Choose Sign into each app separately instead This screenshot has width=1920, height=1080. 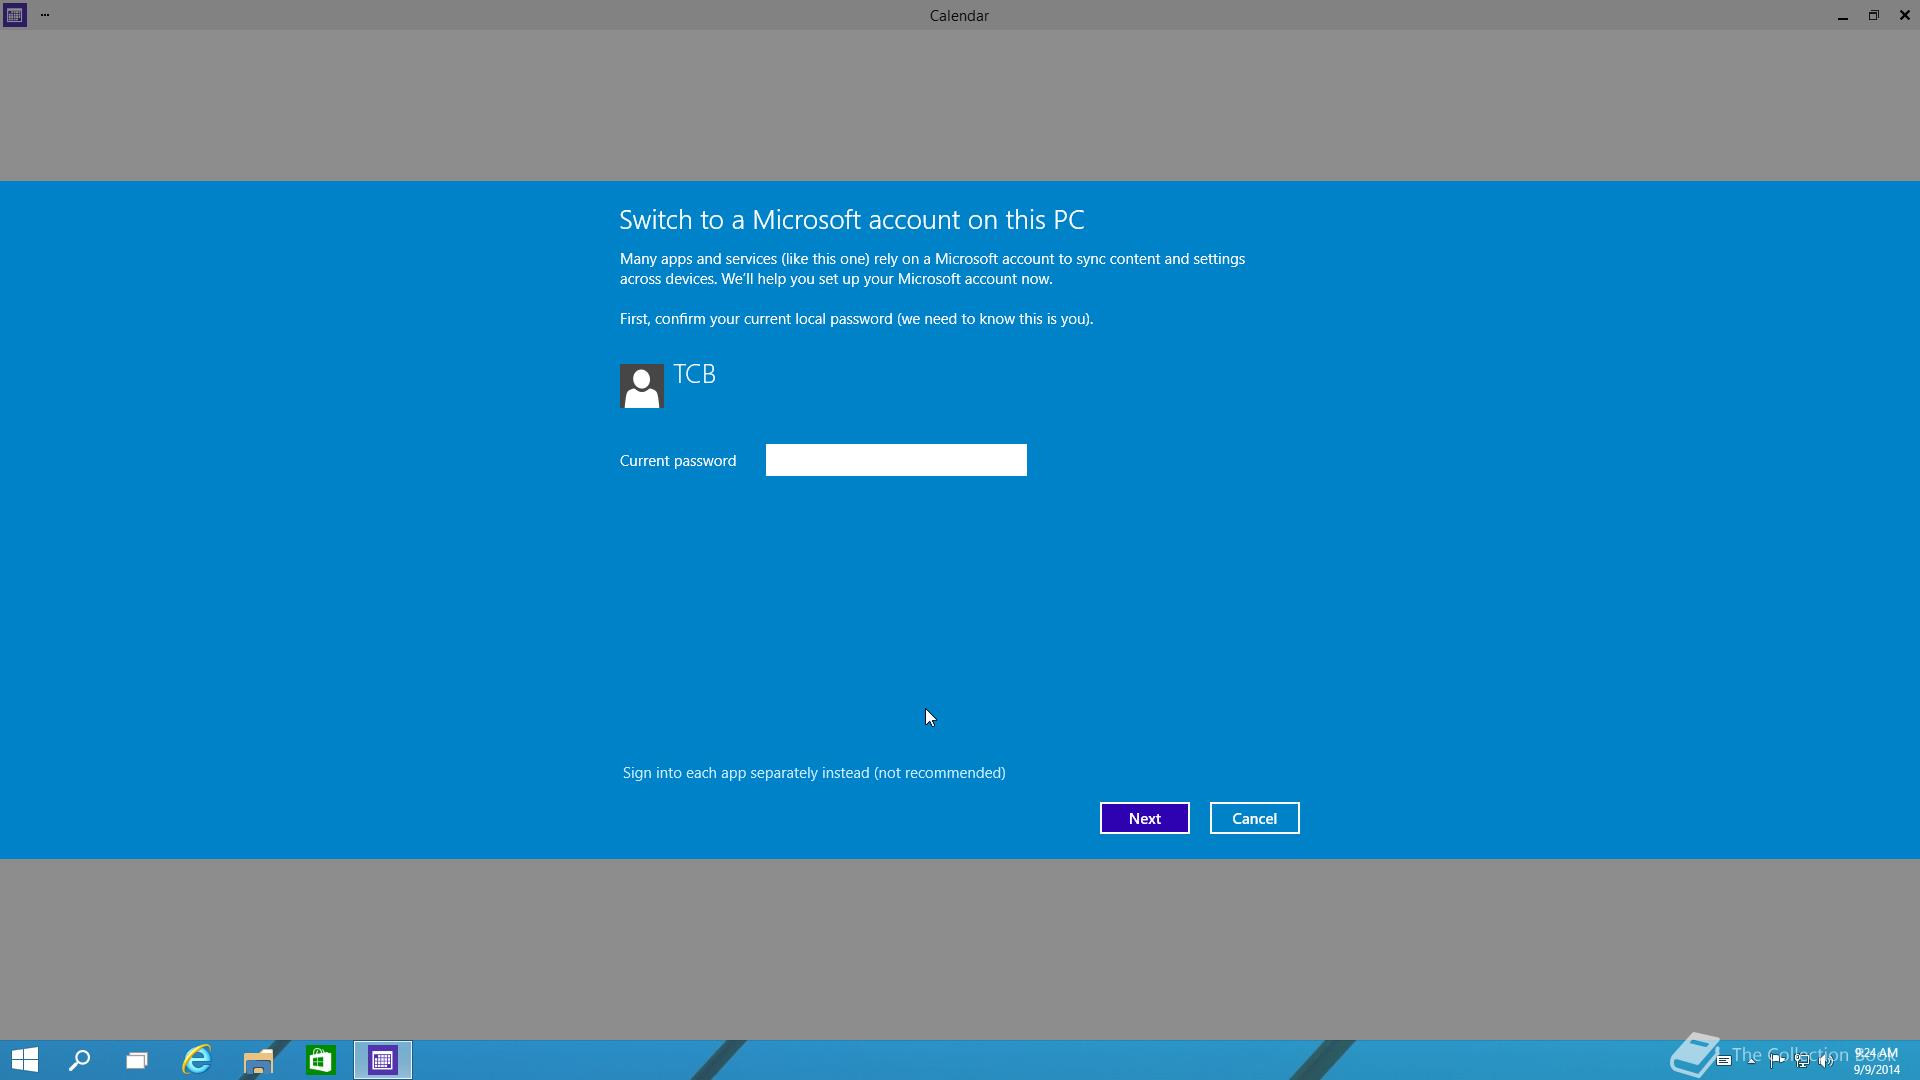814,773
